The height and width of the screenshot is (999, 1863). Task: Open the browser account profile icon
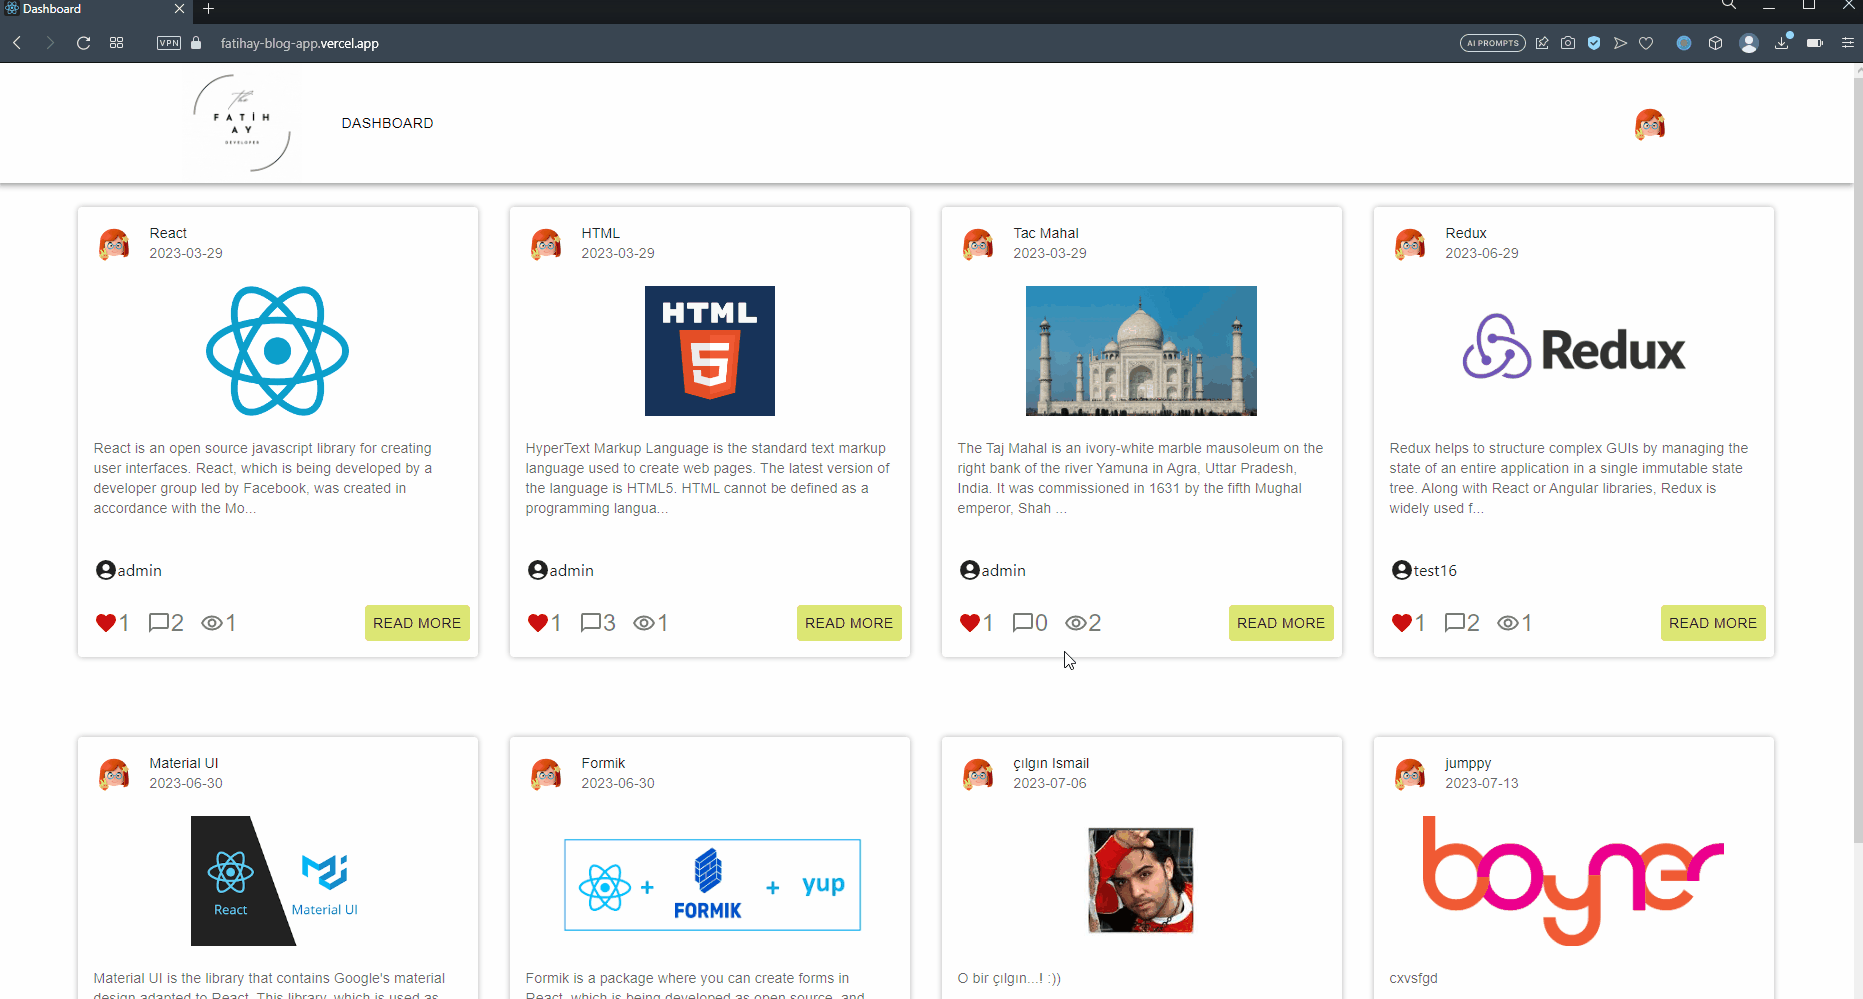(1749, 43)
